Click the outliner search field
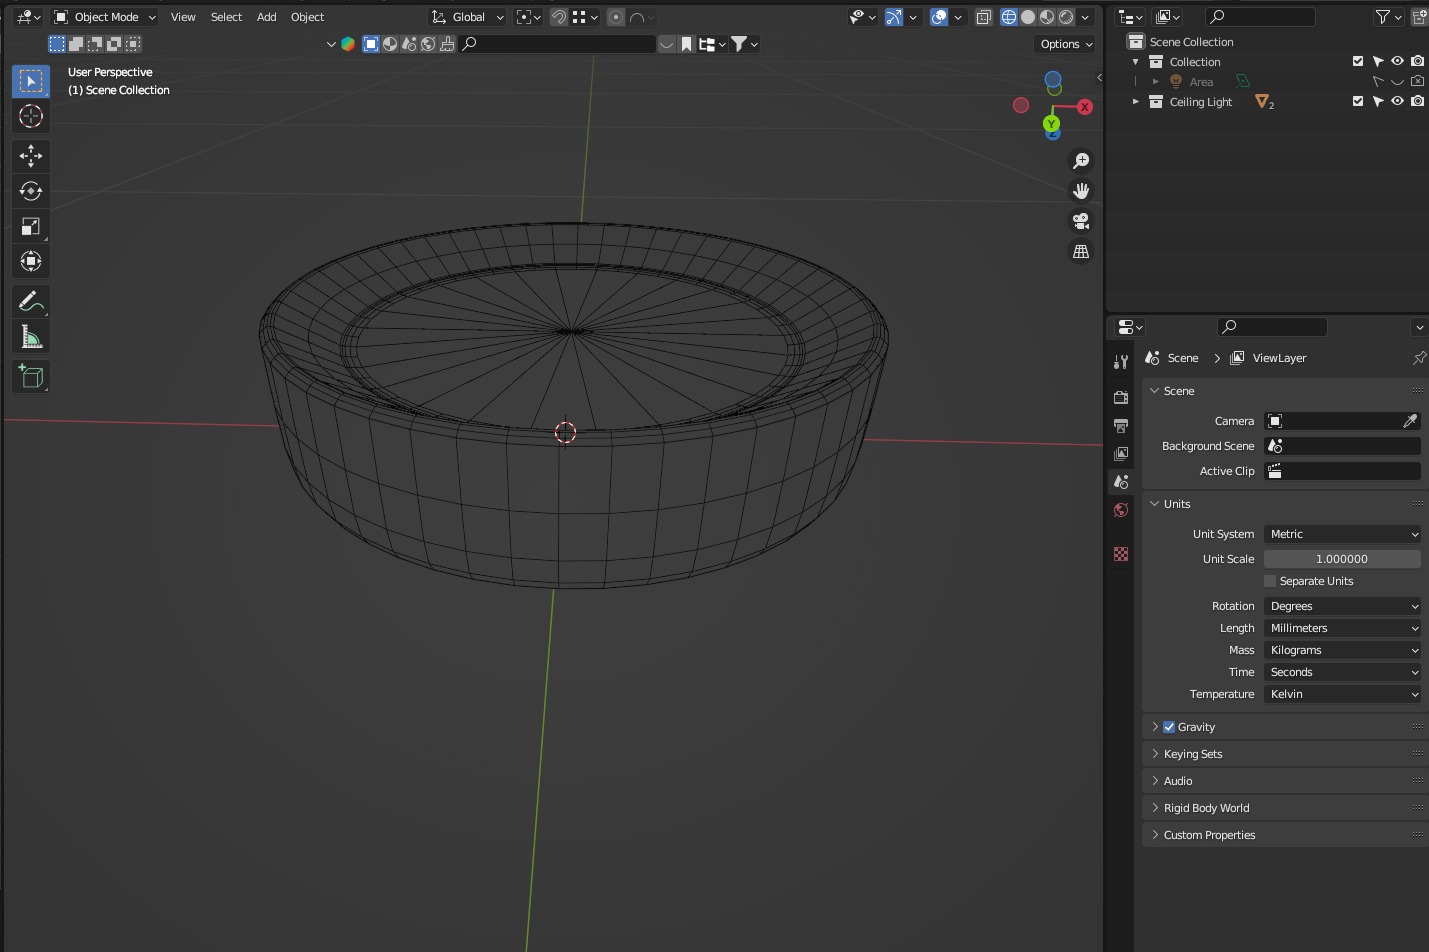This screenshot has height=952, width=1429. coord(1260,17)
